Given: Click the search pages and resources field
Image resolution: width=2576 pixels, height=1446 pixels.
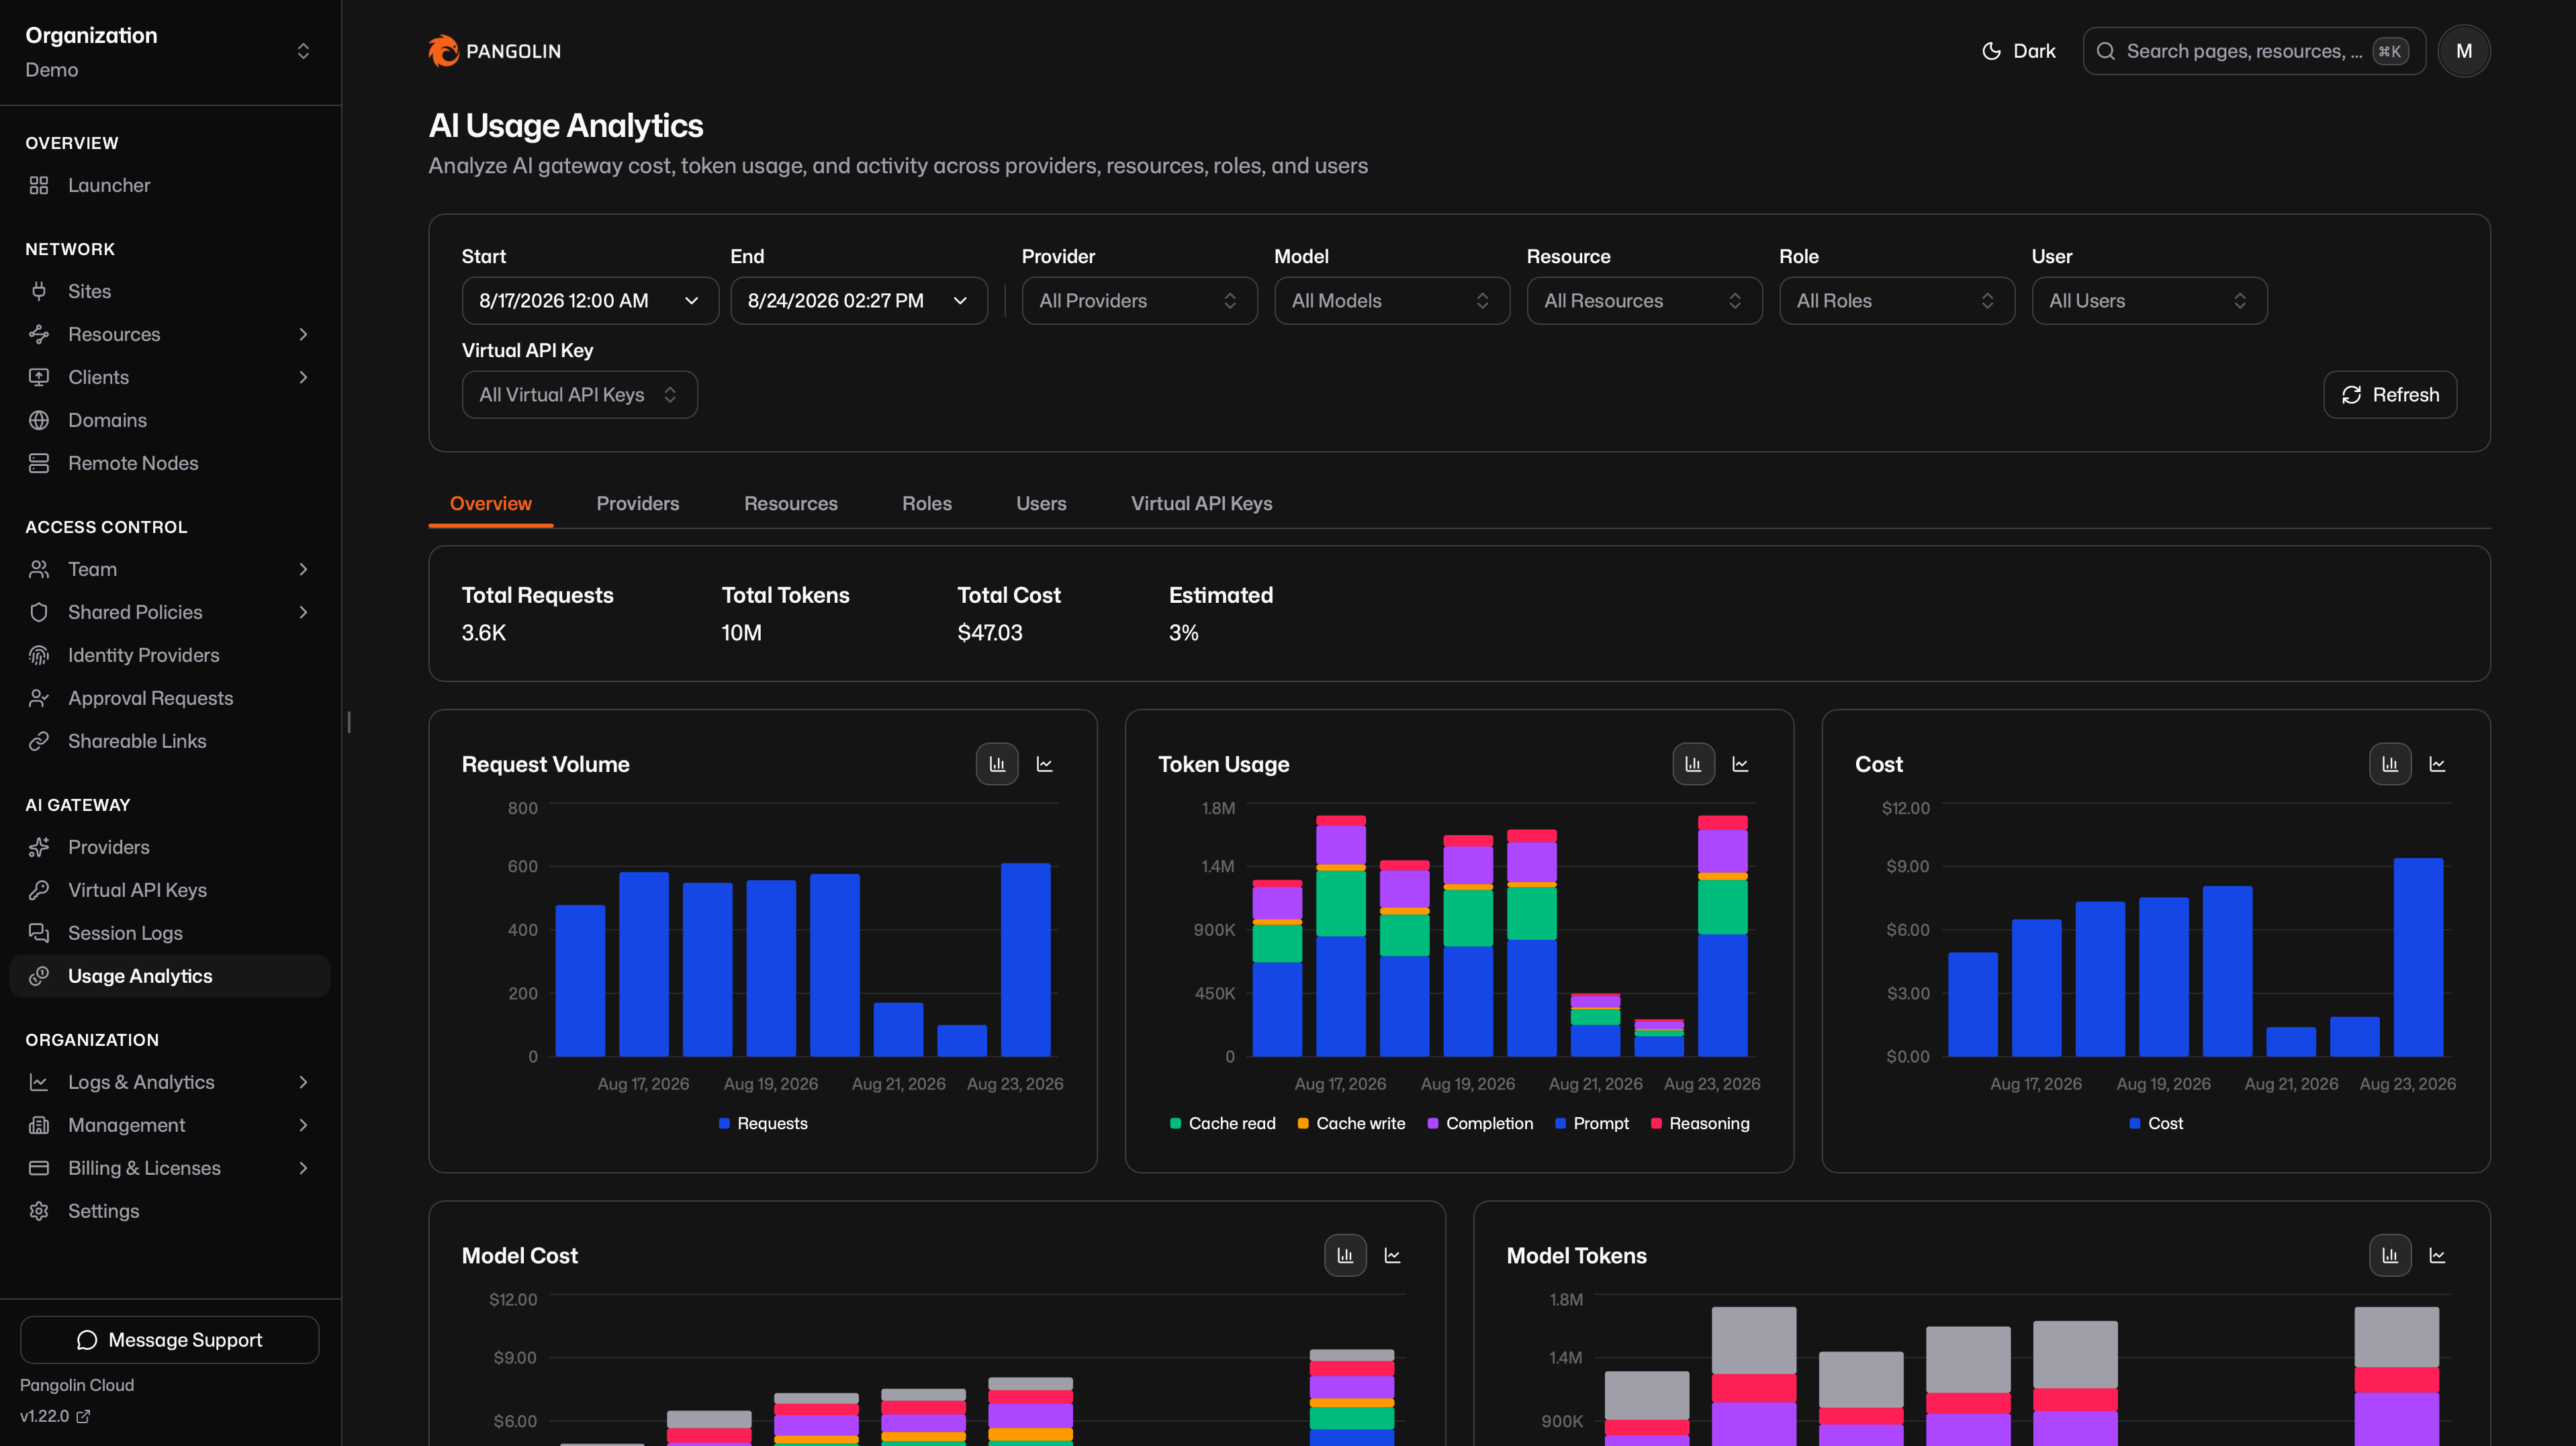Looking at the screenshot, I should click(2254, 51).
